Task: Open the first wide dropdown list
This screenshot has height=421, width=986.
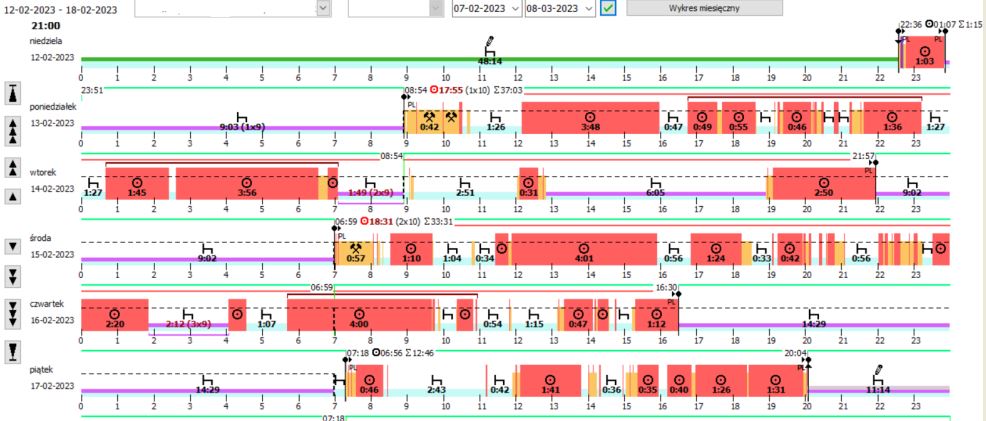Action: point(323,8)
